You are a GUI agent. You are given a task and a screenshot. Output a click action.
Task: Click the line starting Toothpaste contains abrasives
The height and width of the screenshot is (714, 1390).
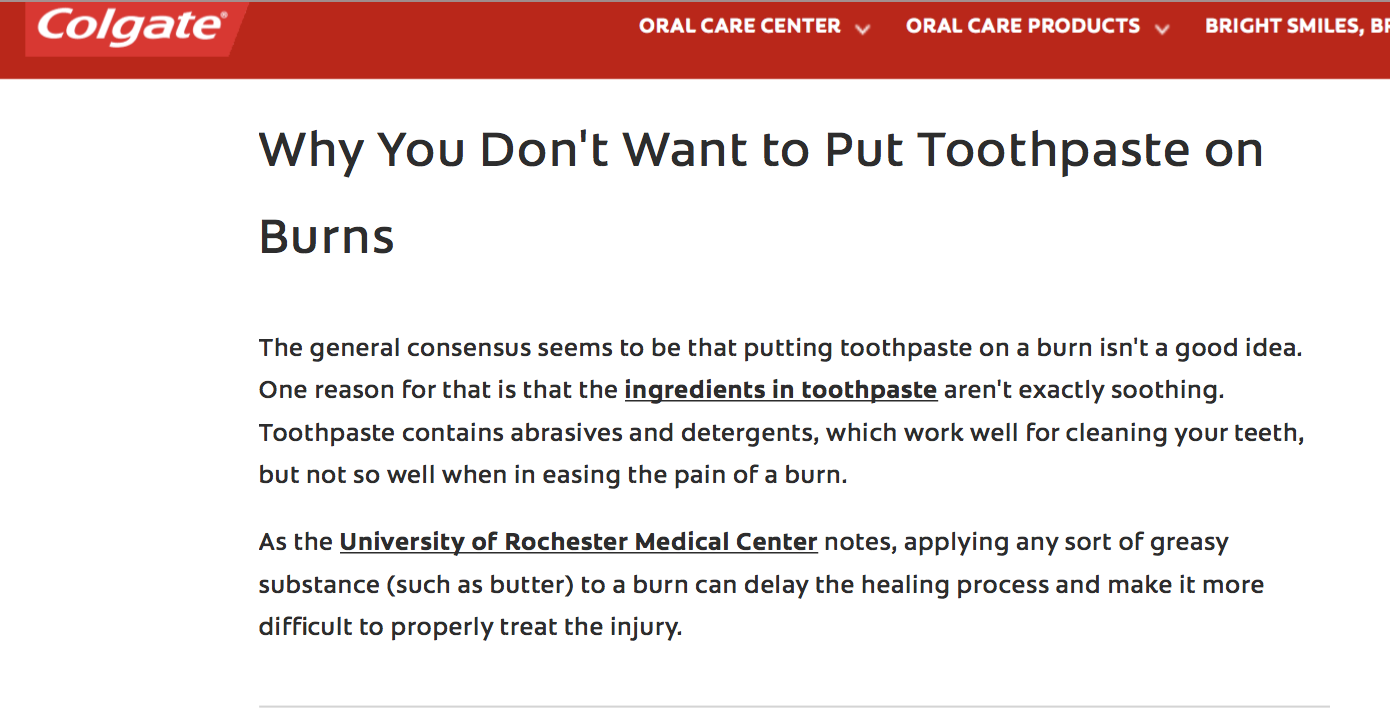tap(782, 433)
